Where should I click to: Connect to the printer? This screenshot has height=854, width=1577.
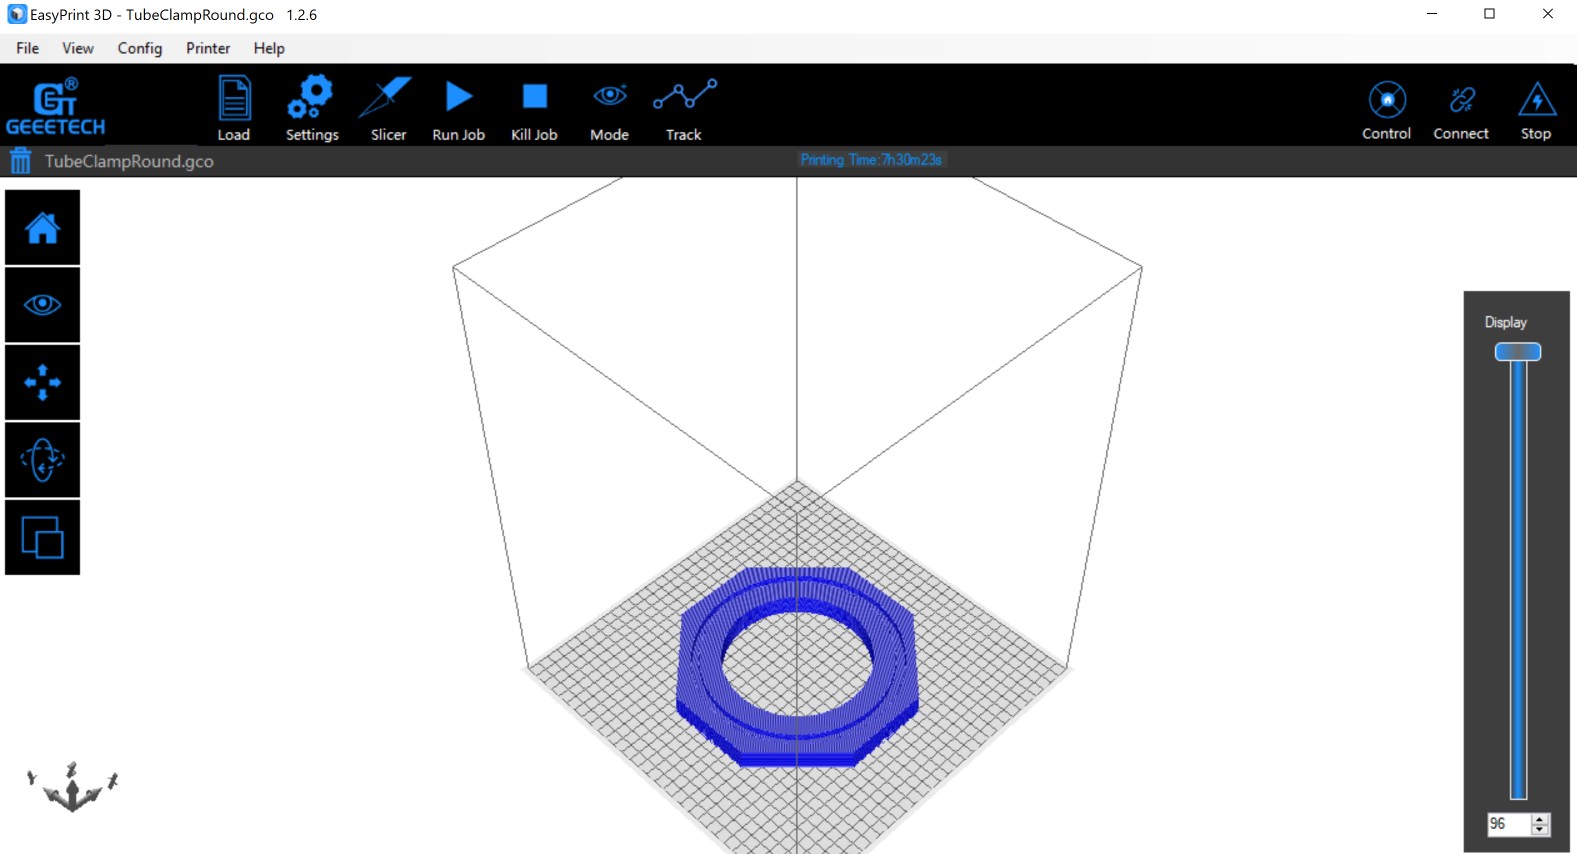tap(1460, 108)
